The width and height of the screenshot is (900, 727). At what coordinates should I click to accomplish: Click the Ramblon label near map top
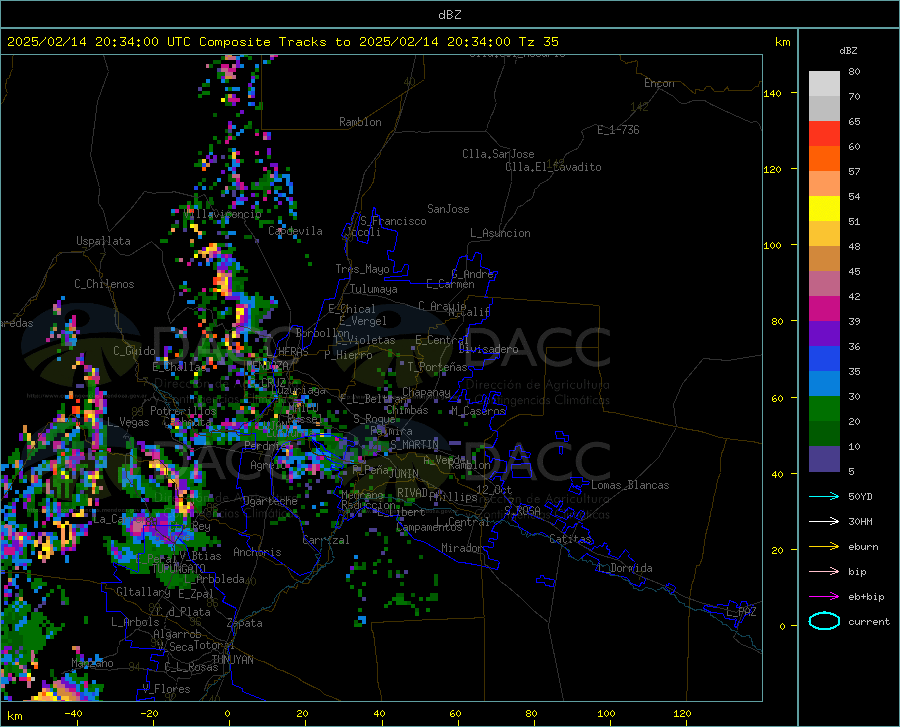coord(360,122)
